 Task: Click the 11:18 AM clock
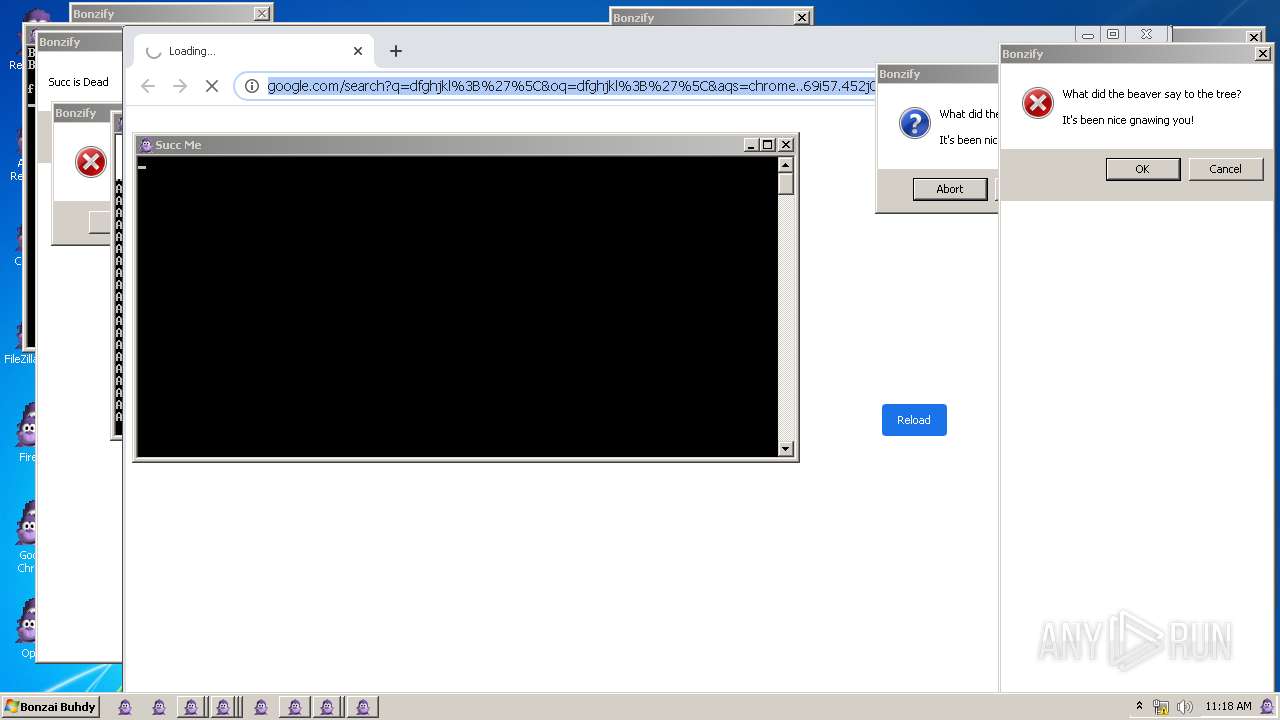[1228, 706]
